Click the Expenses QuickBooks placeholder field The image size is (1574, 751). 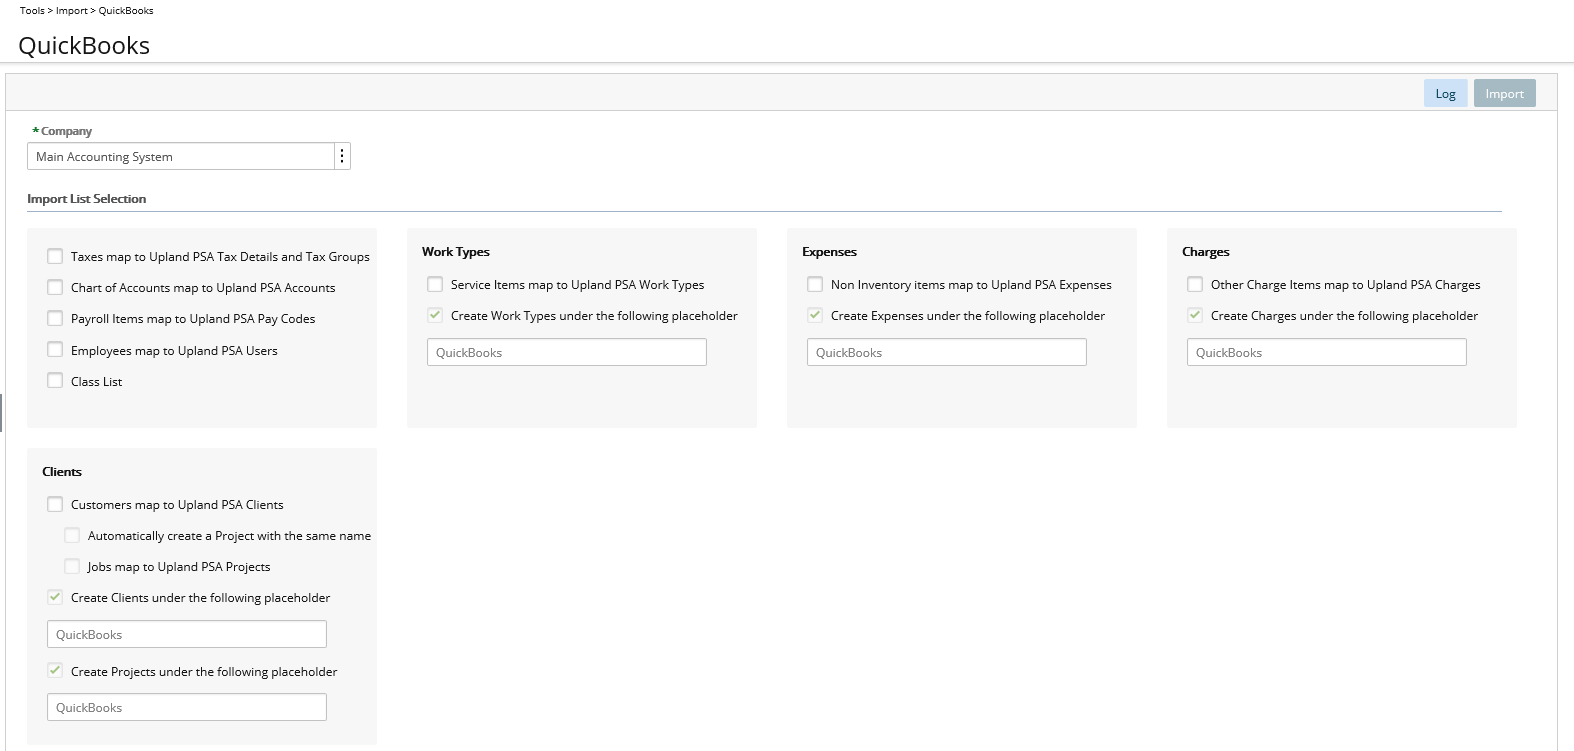pyautogui.click(x=947, y=352)
